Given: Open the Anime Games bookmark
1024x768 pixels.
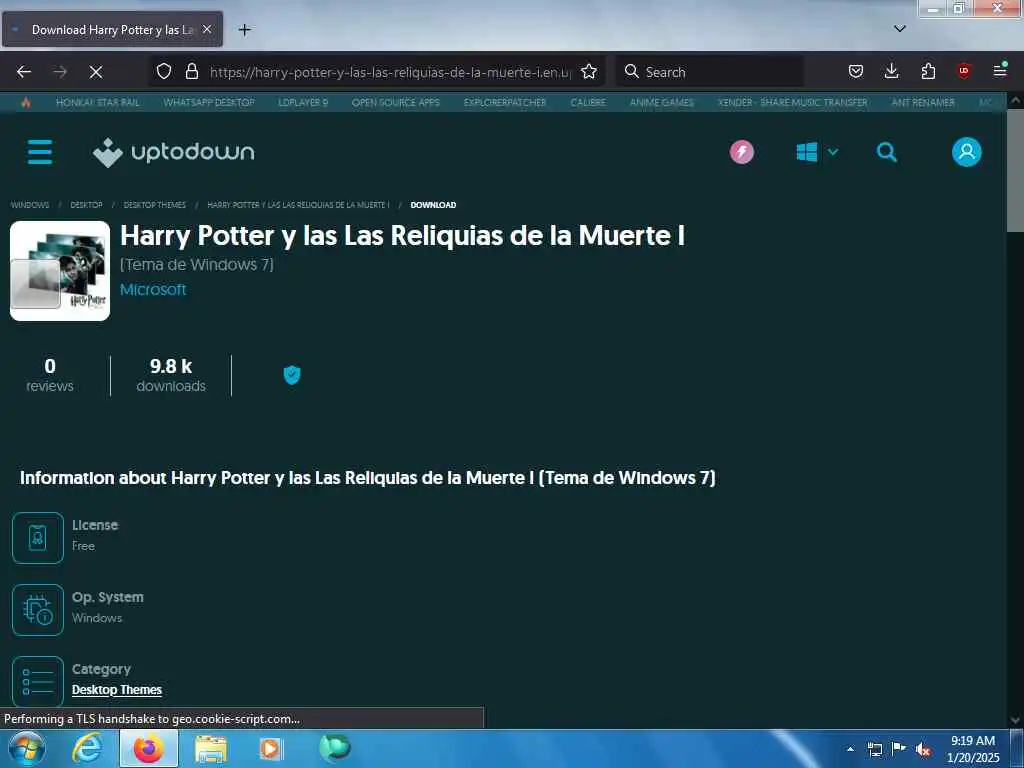Looking at the screenshot, I should pyautogui.click(x=662, y=103).
